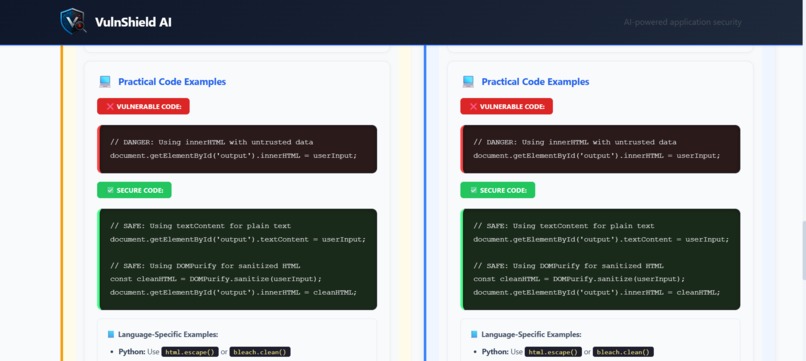The image size is (806, 361).
Task: Click innerHTML = cleanHTML line in orange-bordered panel
Action: (233, 292)
